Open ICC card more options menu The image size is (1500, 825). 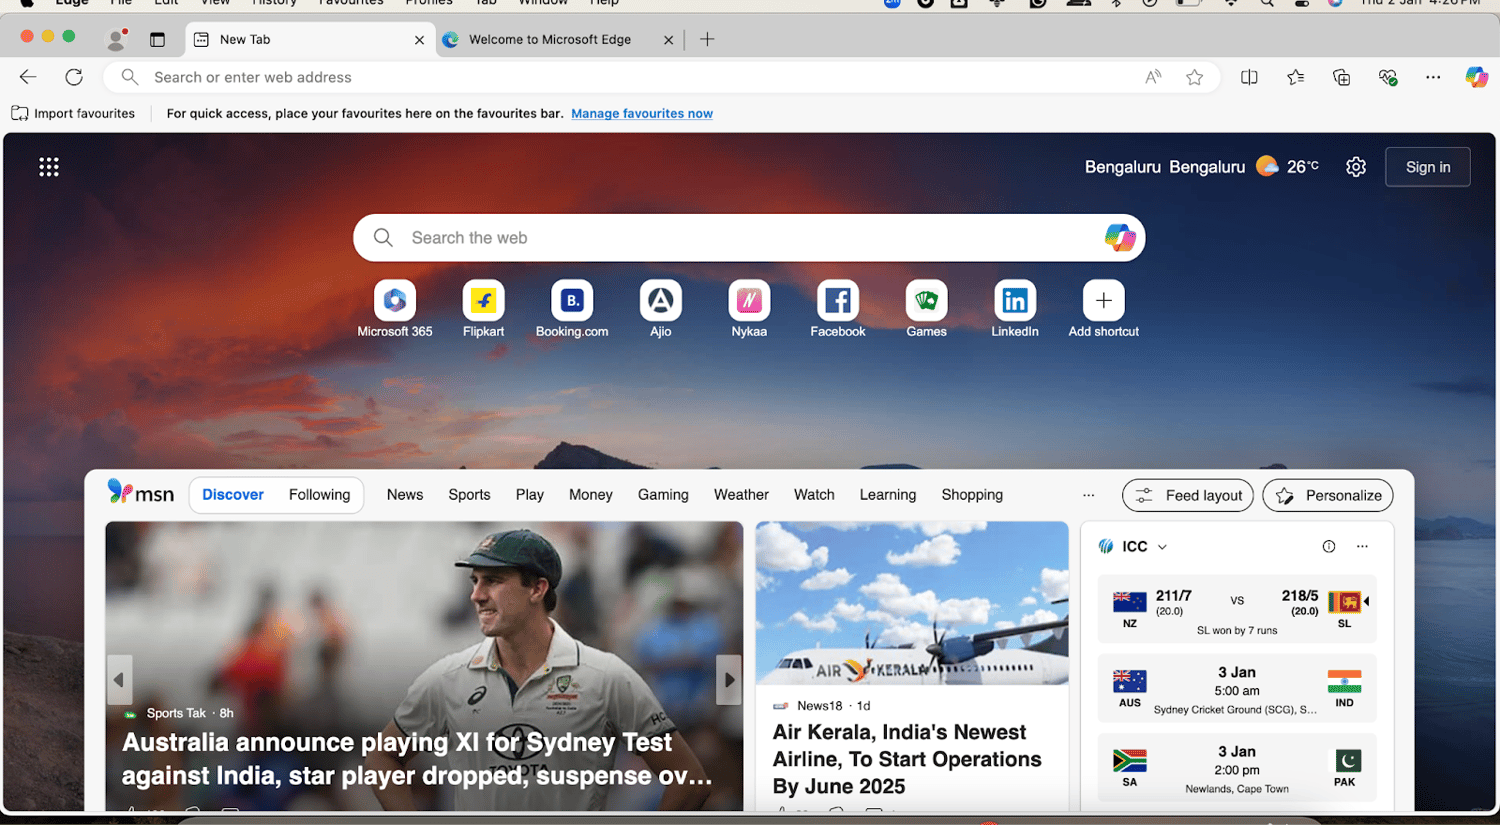(1362, 546)
